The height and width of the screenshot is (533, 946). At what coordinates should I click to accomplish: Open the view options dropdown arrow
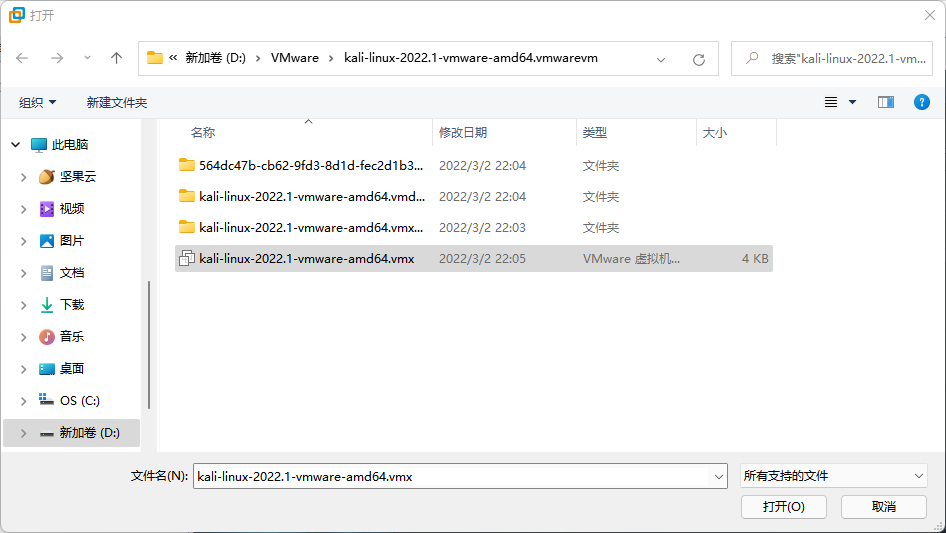(852, 103)
